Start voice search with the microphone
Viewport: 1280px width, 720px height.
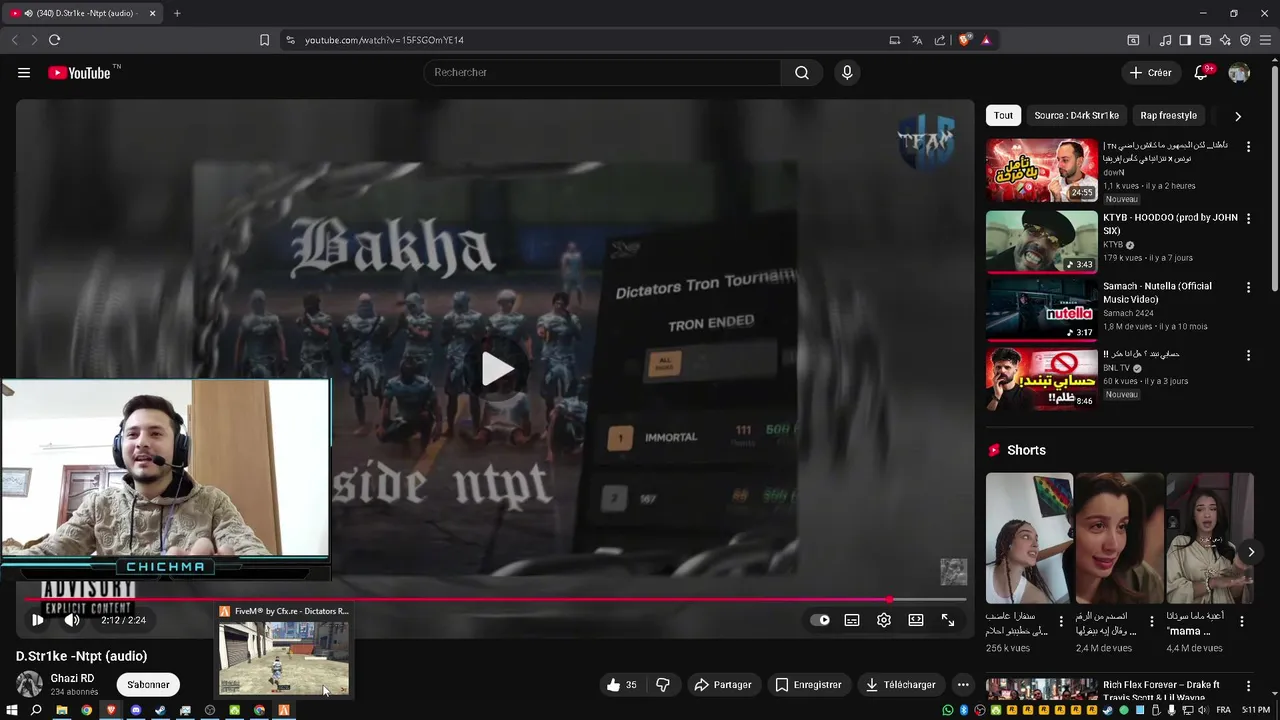click(847, 72)
